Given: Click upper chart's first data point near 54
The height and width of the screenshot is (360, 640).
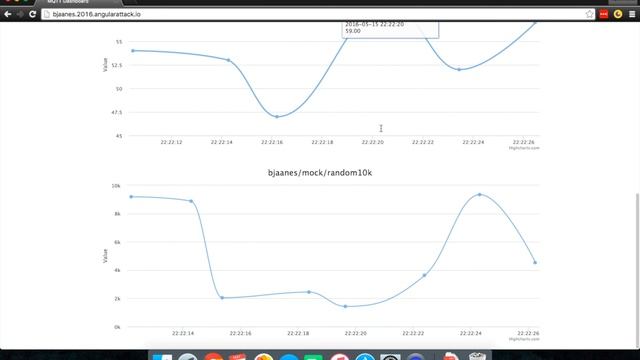Looking at the screenshot, I should pyautogui.click(x=133, y=51).
